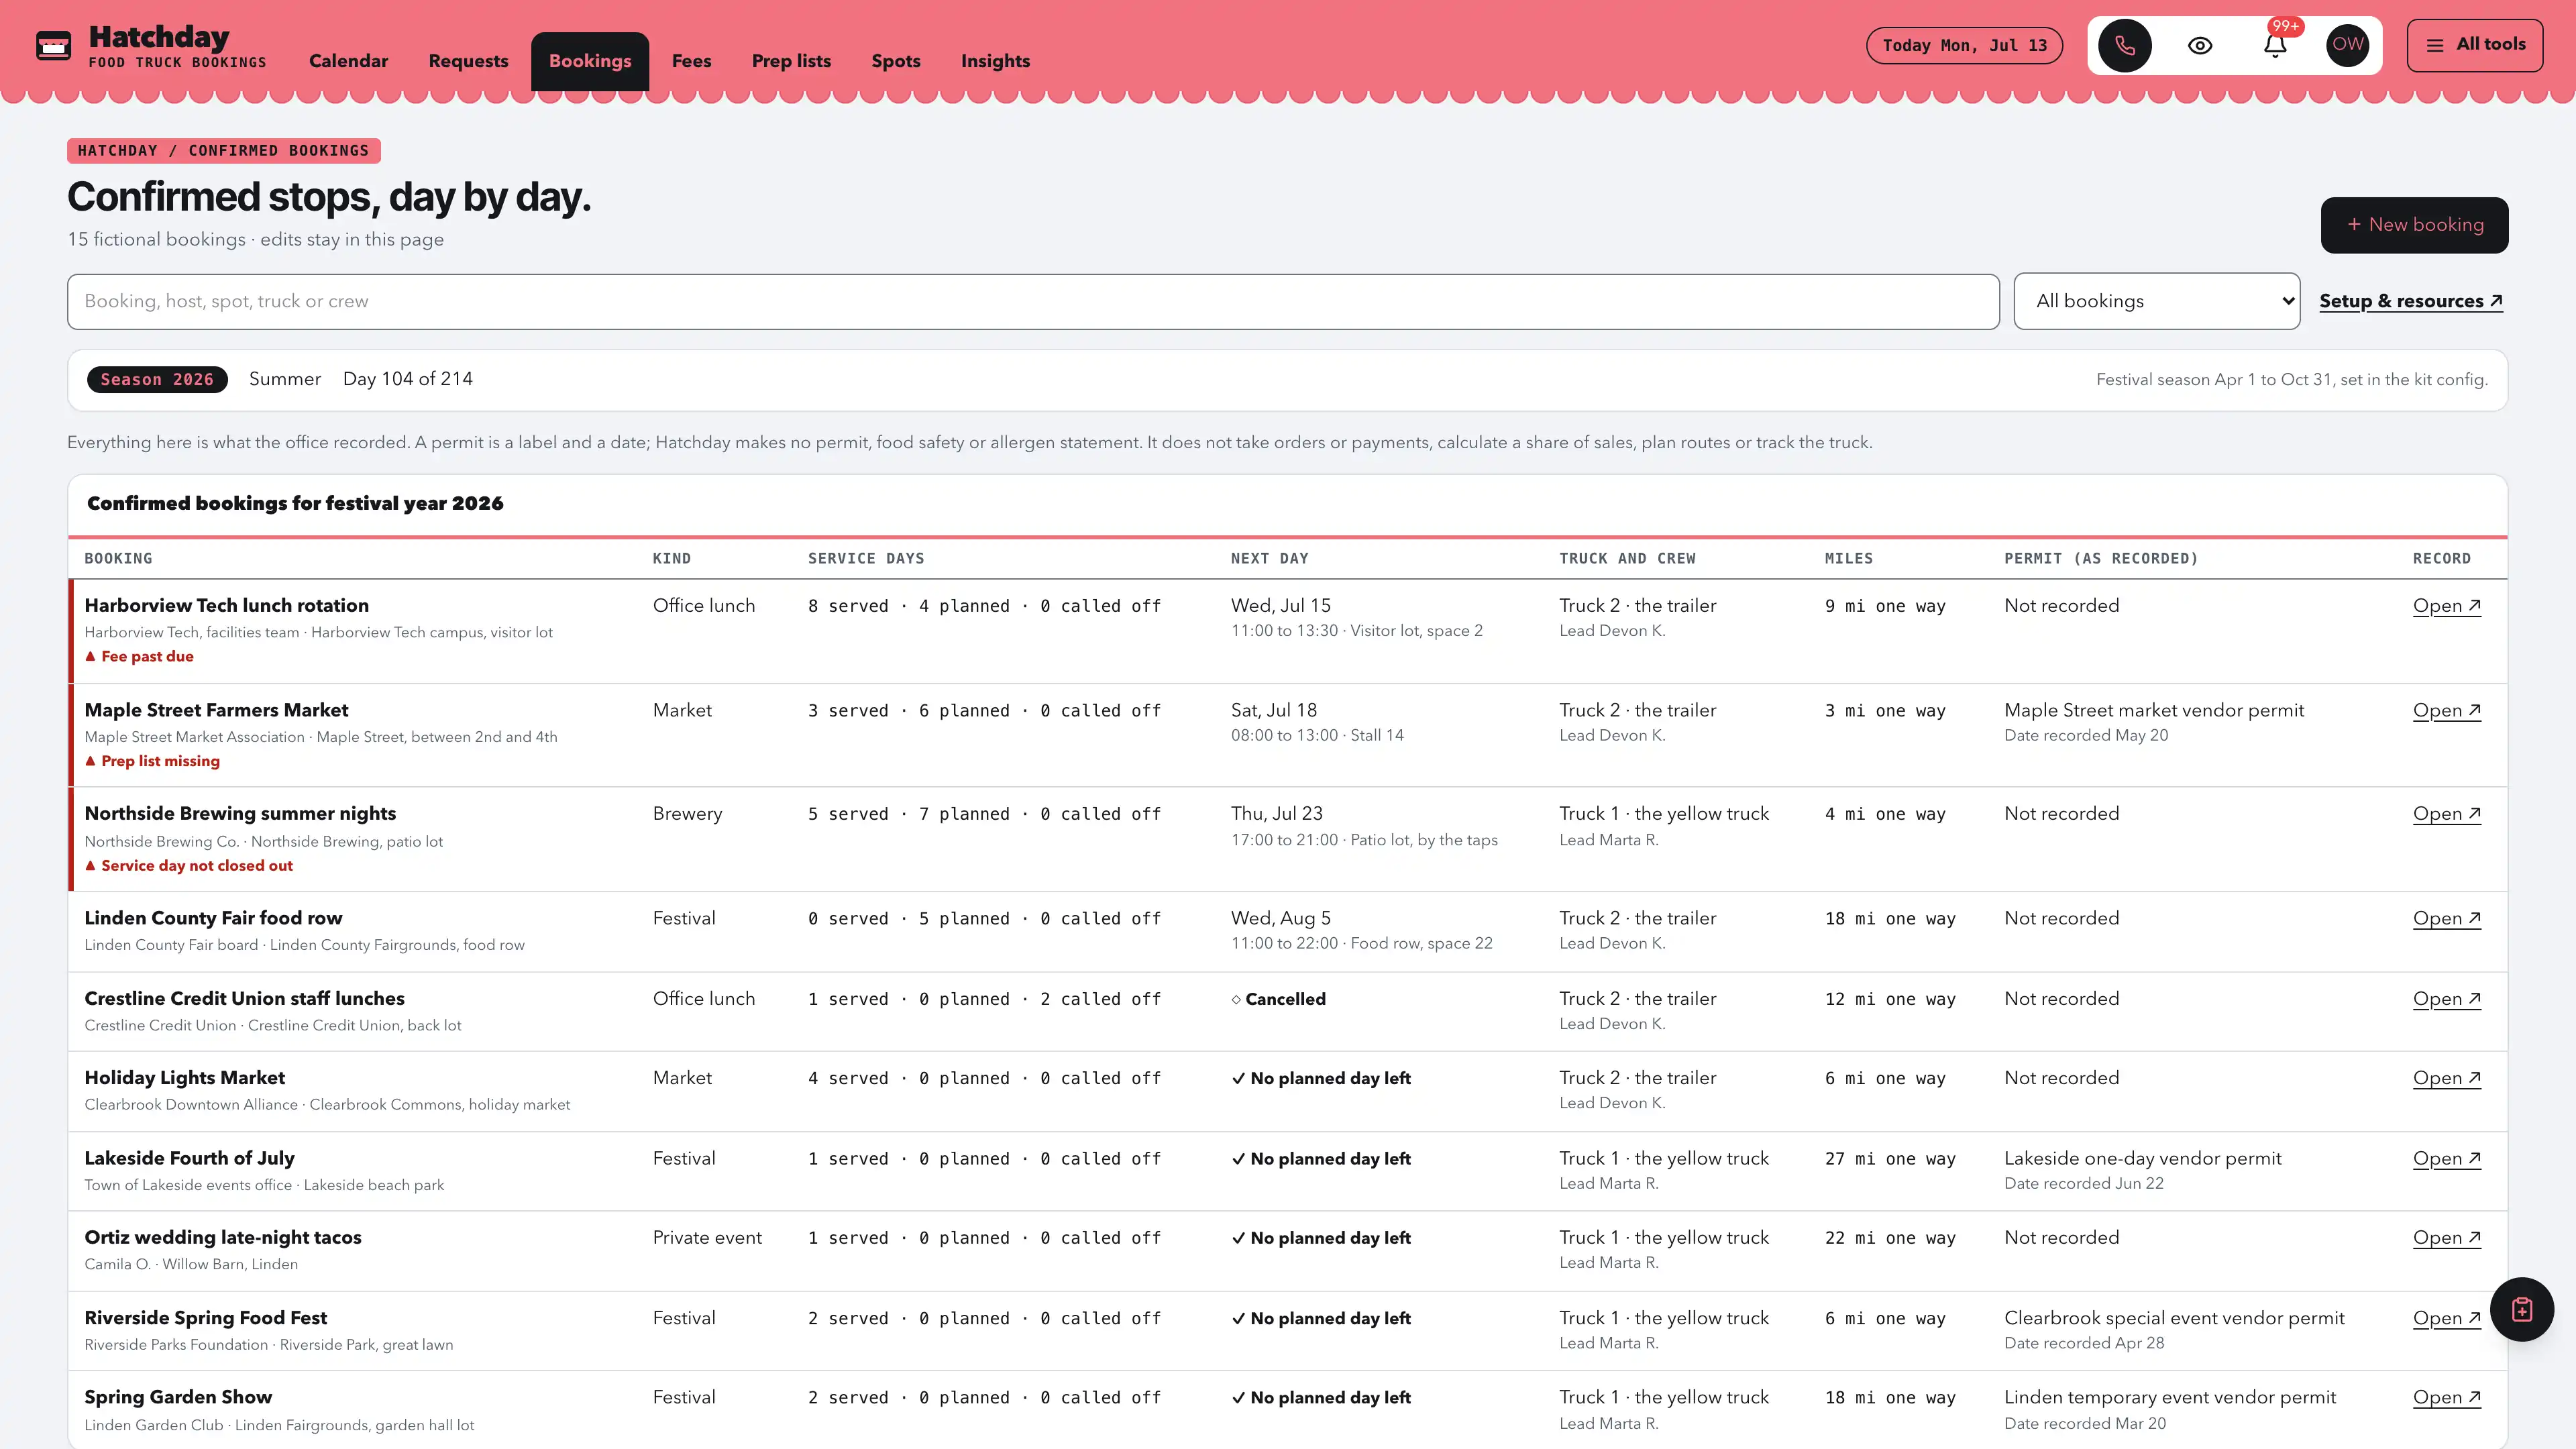Go to the Insights tab

(x=995, y=61)
